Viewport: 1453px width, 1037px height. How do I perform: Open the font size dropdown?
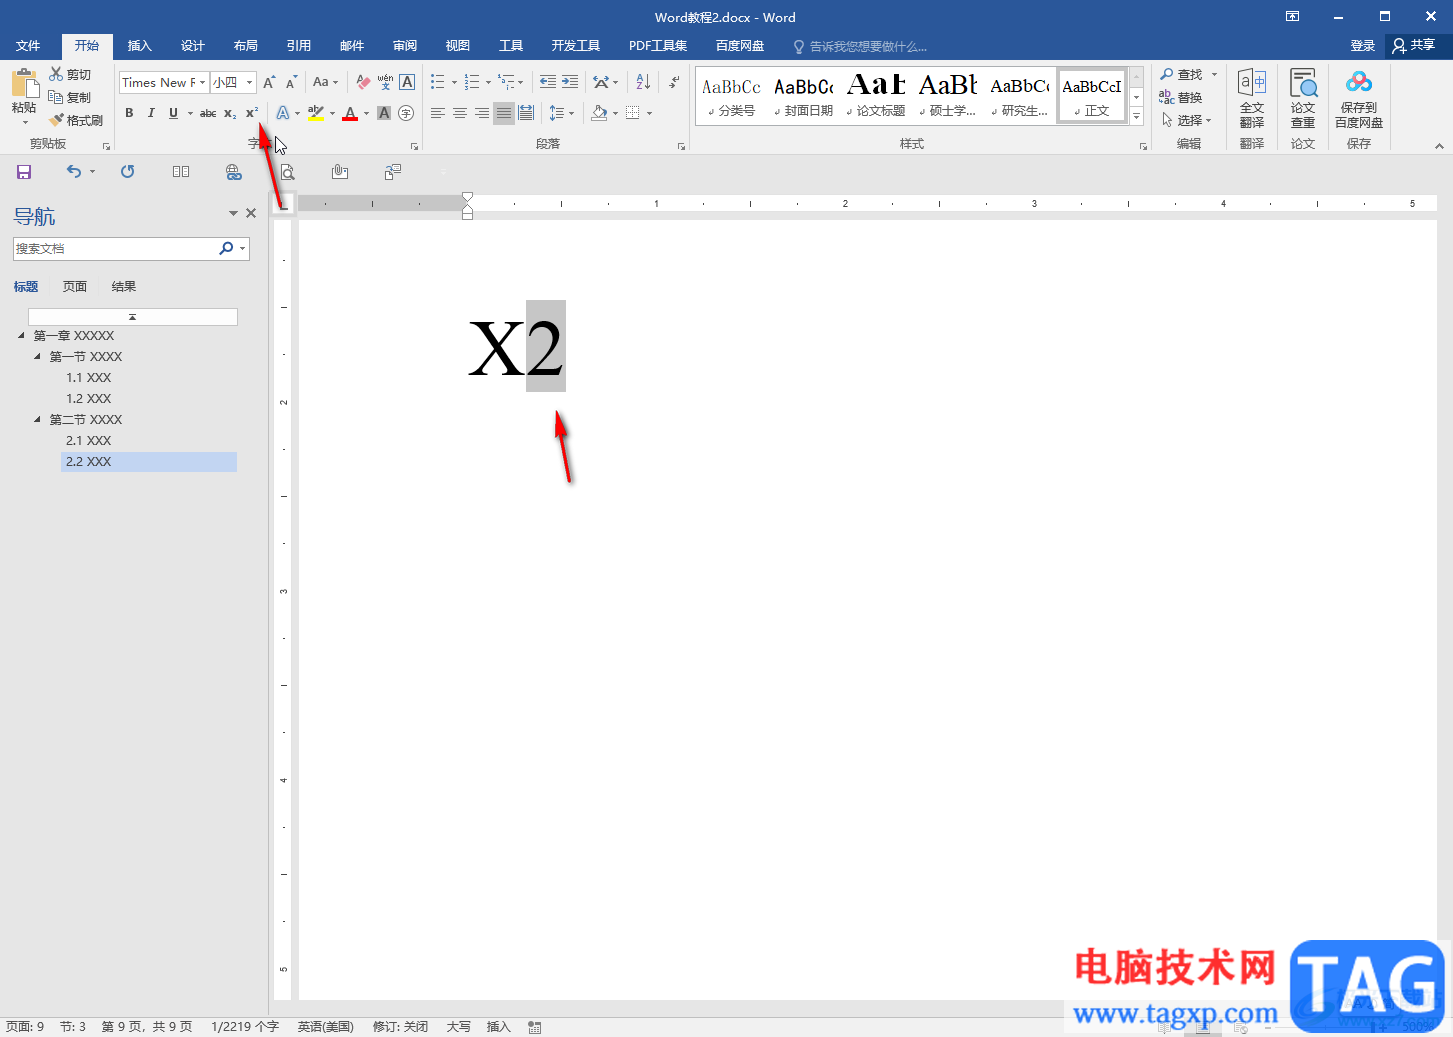(249, 82)
